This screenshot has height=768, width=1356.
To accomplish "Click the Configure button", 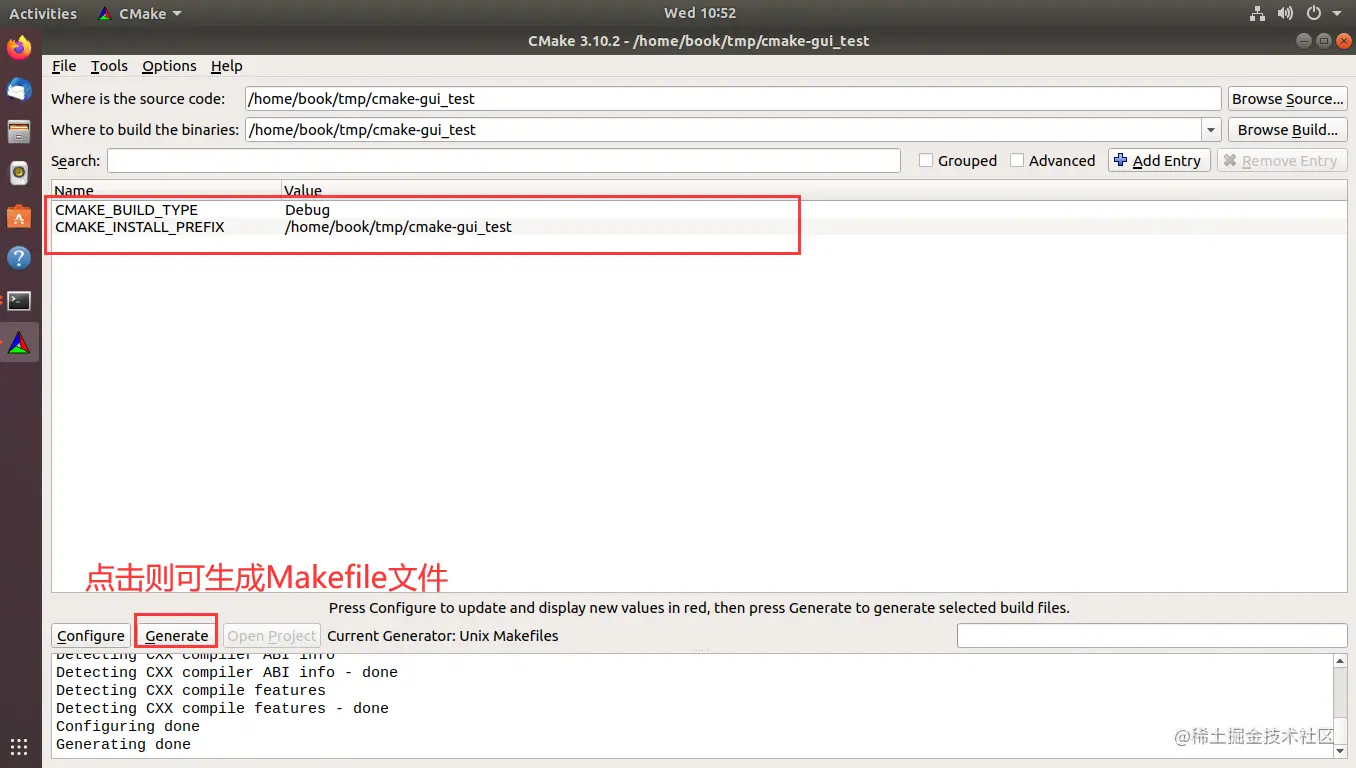I will [x=90, y=636].
